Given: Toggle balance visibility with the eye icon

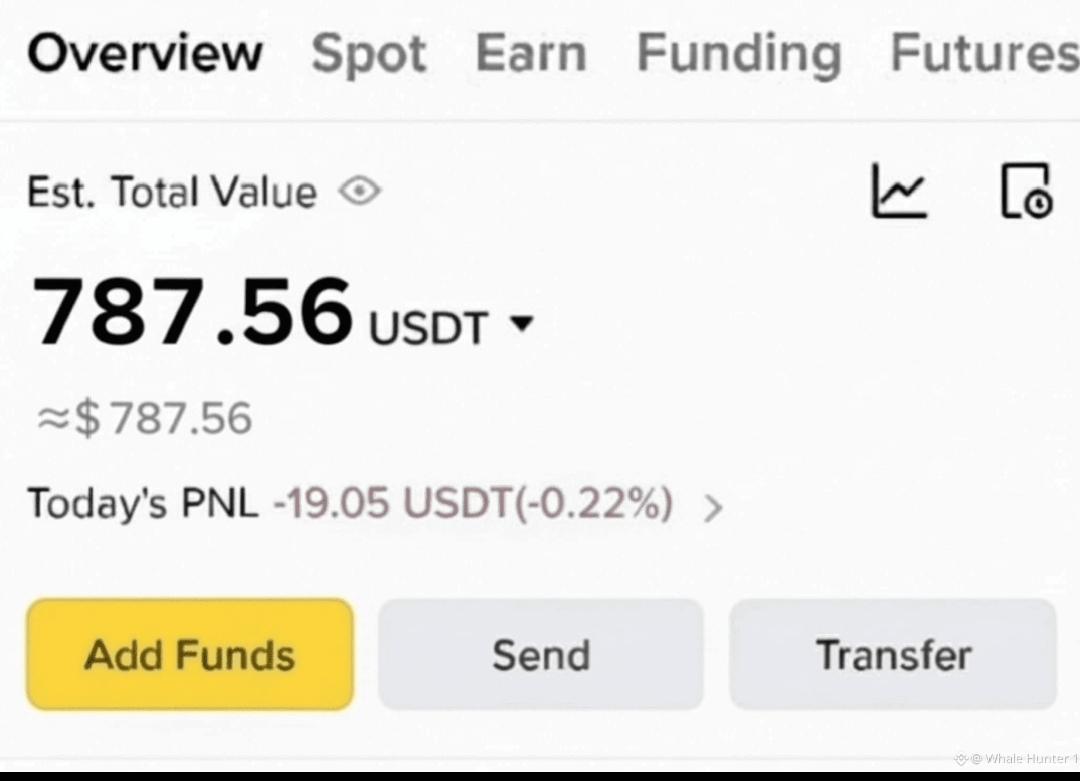Looking at the screenshot, I should click(359, 190).
